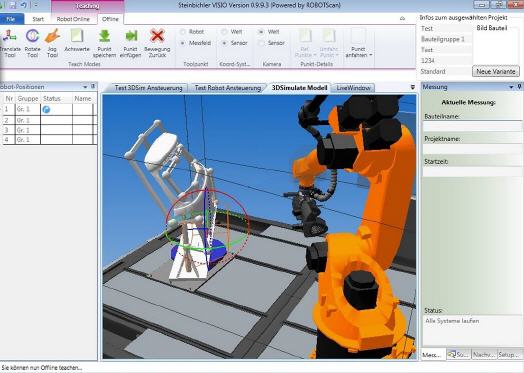Viewport: 524px width, 373px height.
Task: Click the Bewegung Zurück red X icon
Action: point(157,36)
